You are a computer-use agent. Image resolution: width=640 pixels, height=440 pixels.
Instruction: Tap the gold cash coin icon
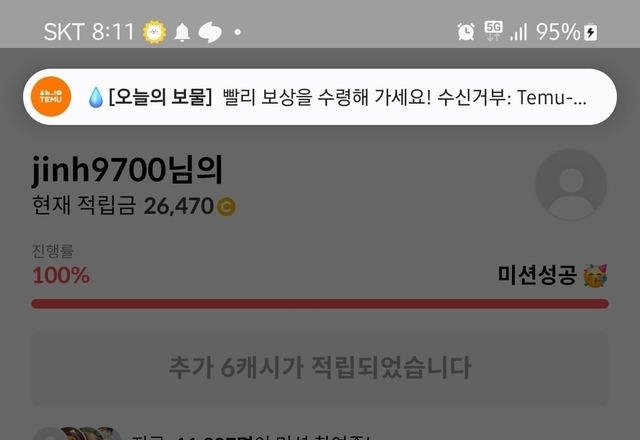(x=226, y=207)
